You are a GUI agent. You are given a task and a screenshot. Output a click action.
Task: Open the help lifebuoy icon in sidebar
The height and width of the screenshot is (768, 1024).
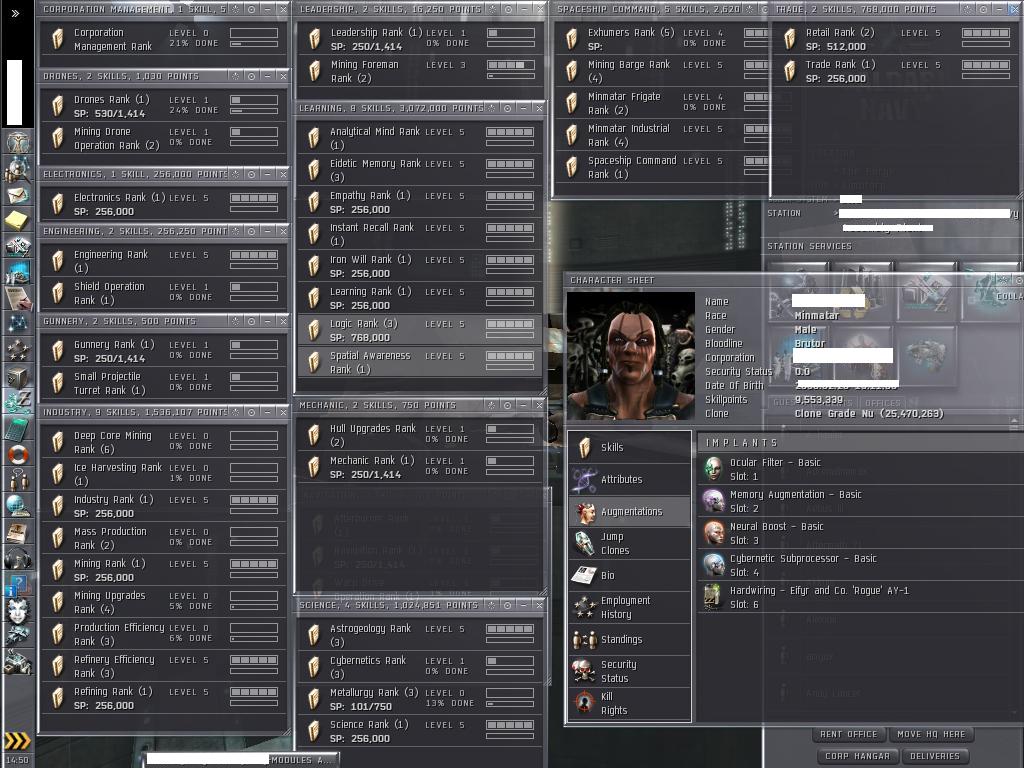pyautogui.click(x=17, y=454)
